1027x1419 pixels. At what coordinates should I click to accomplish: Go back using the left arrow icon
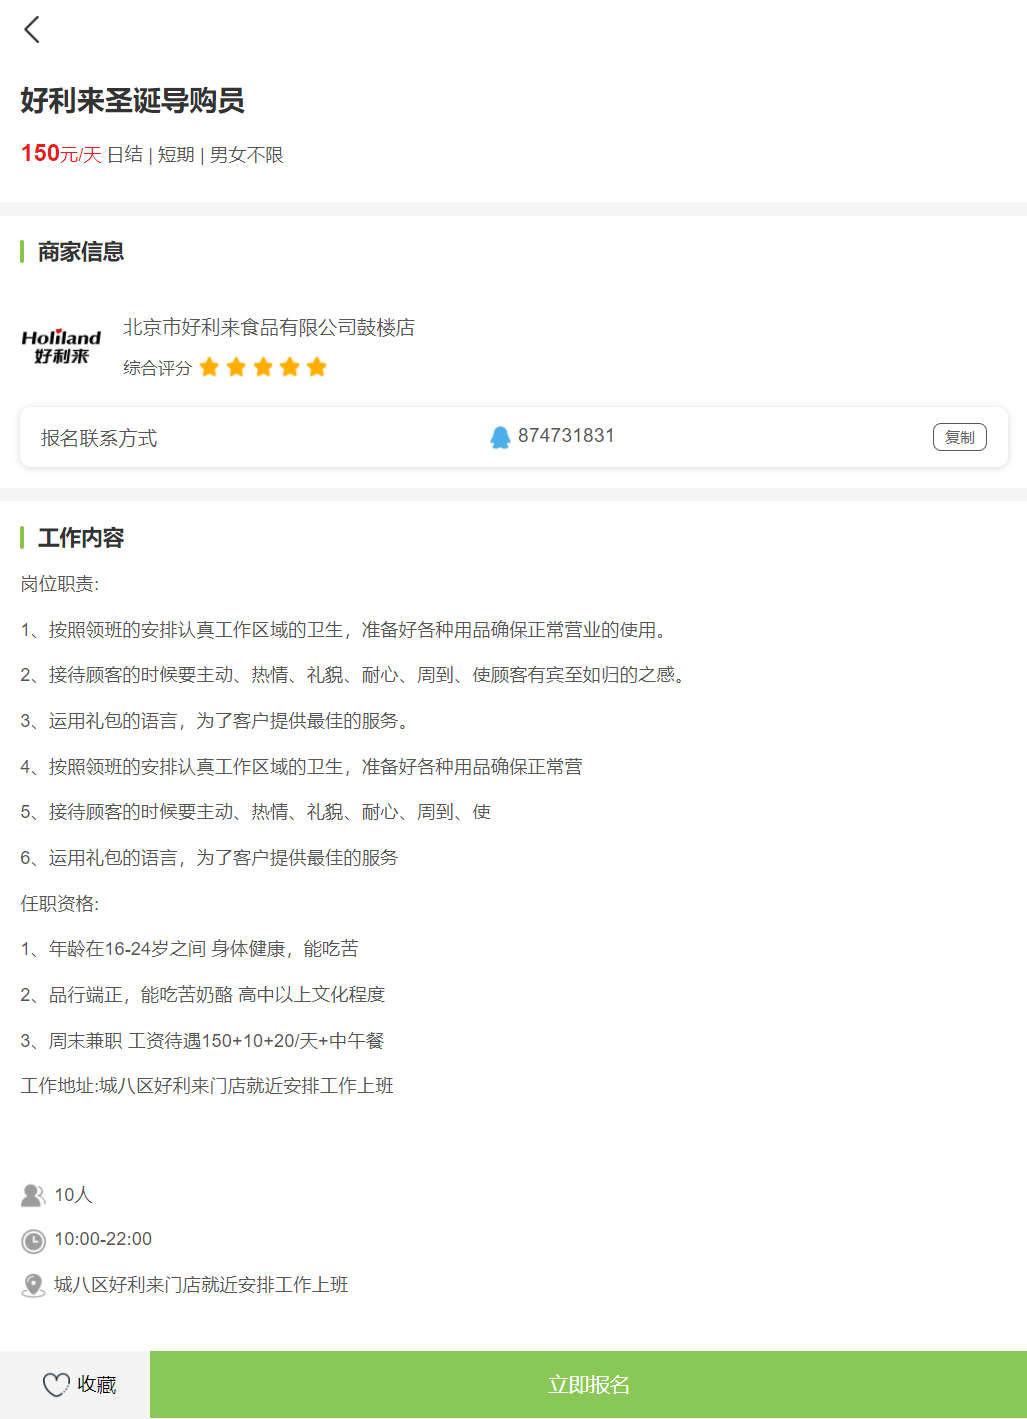point(32,30)
